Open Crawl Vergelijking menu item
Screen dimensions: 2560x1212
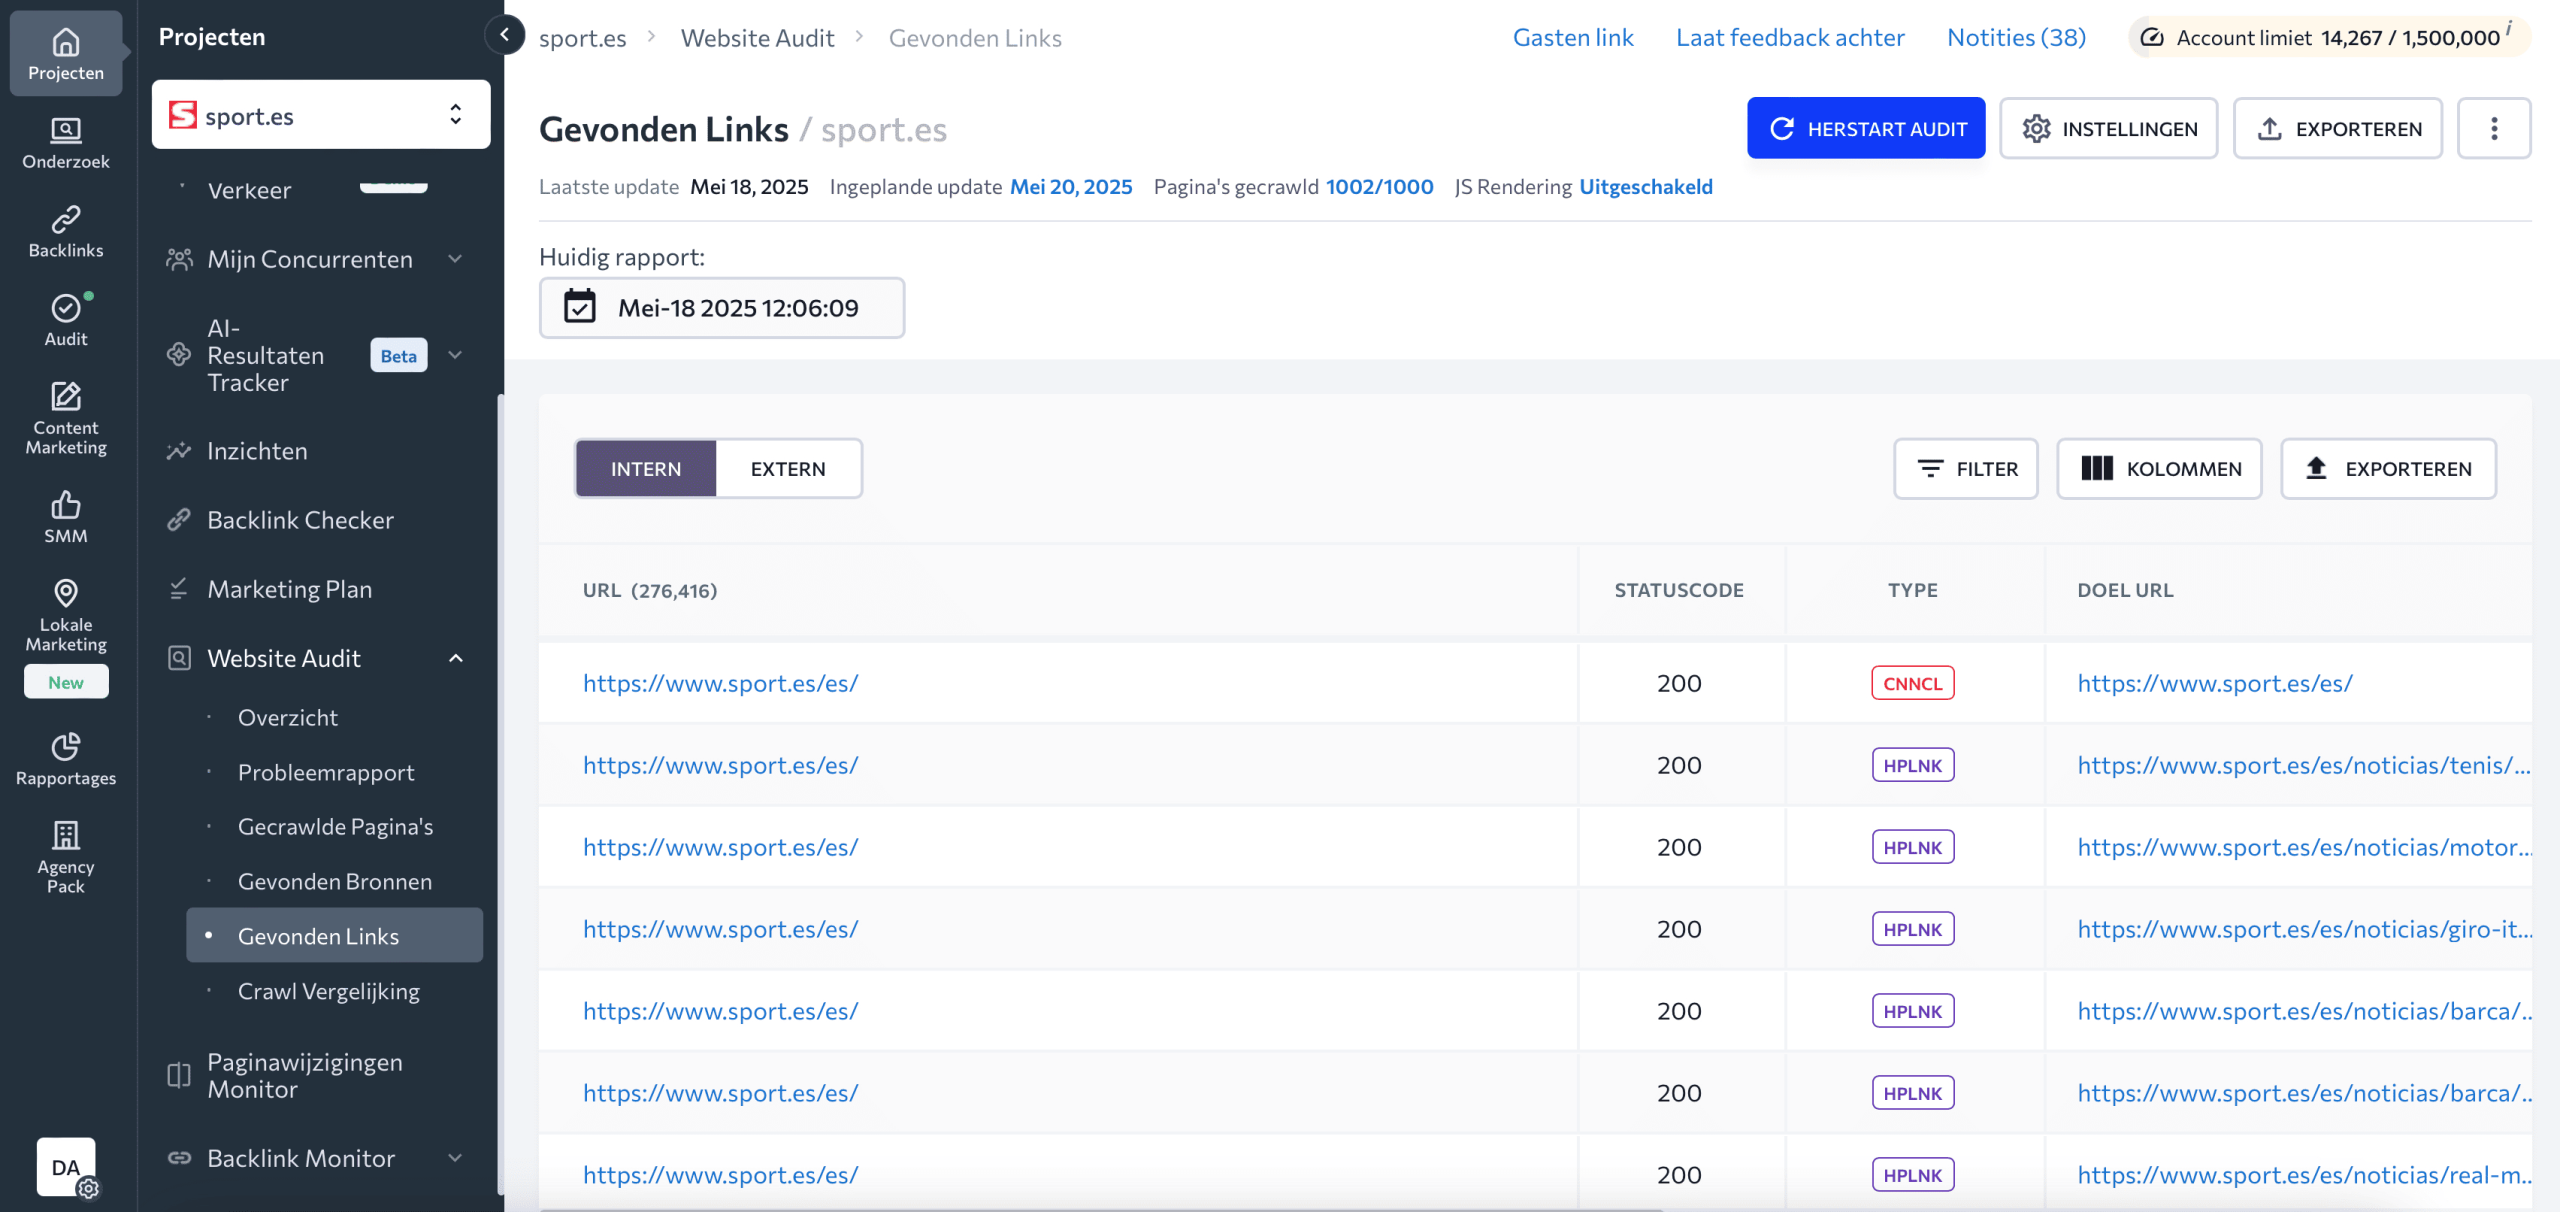329,991
